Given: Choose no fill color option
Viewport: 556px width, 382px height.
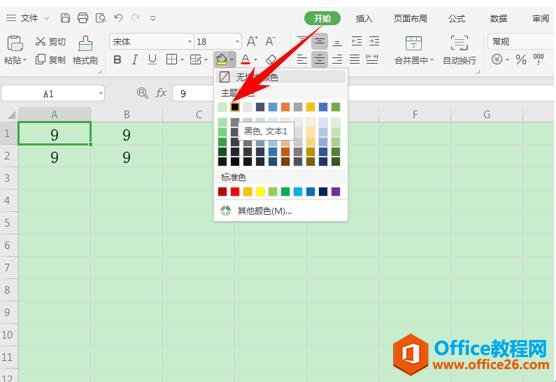Looking at the screenshot, I should point(280,77).
